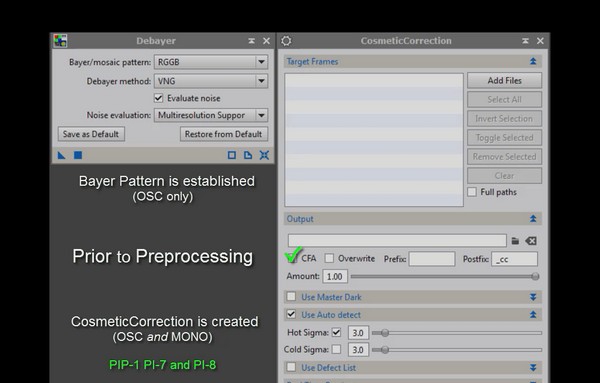Image resolution: width=600 pixels, height=383 pixels.
Task: Open Debayer documentation with the page icon
Action: coord(248,155)
